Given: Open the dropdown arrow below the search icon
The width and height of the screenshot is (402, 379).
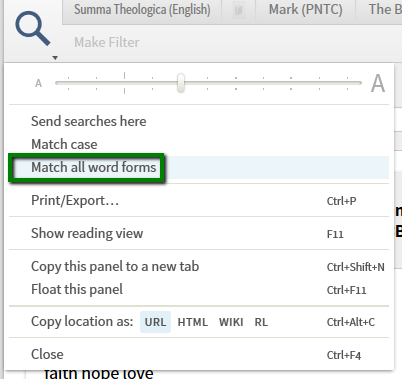Looking at the screenshot, I should (x=55, y=58).
